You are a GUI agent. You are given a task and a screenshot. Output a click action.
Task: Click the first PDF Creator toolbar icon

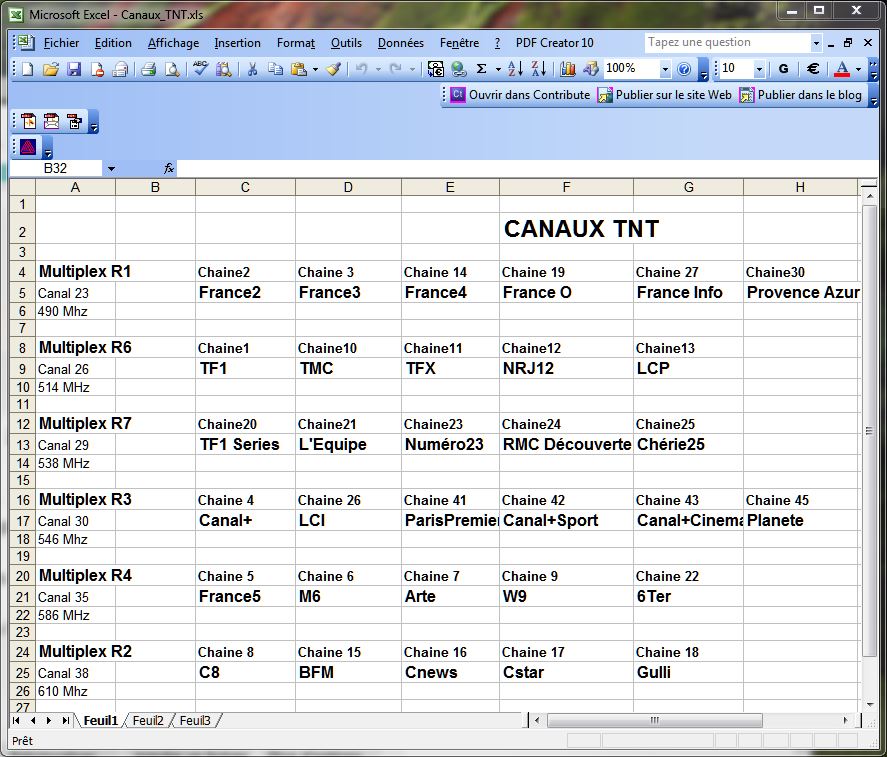coord(28,121)
